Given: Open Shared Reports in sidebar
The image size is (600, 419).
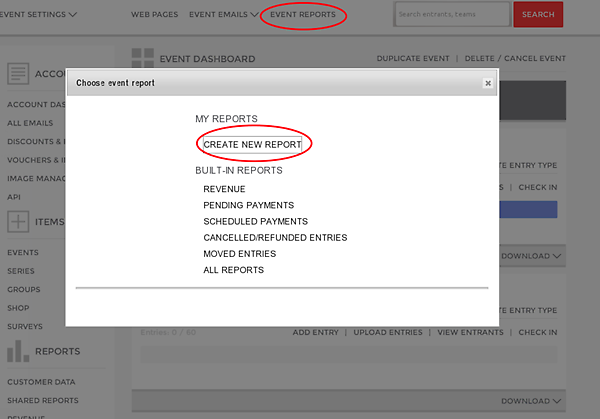Looking at the screenshot, I should coord(43,400).
